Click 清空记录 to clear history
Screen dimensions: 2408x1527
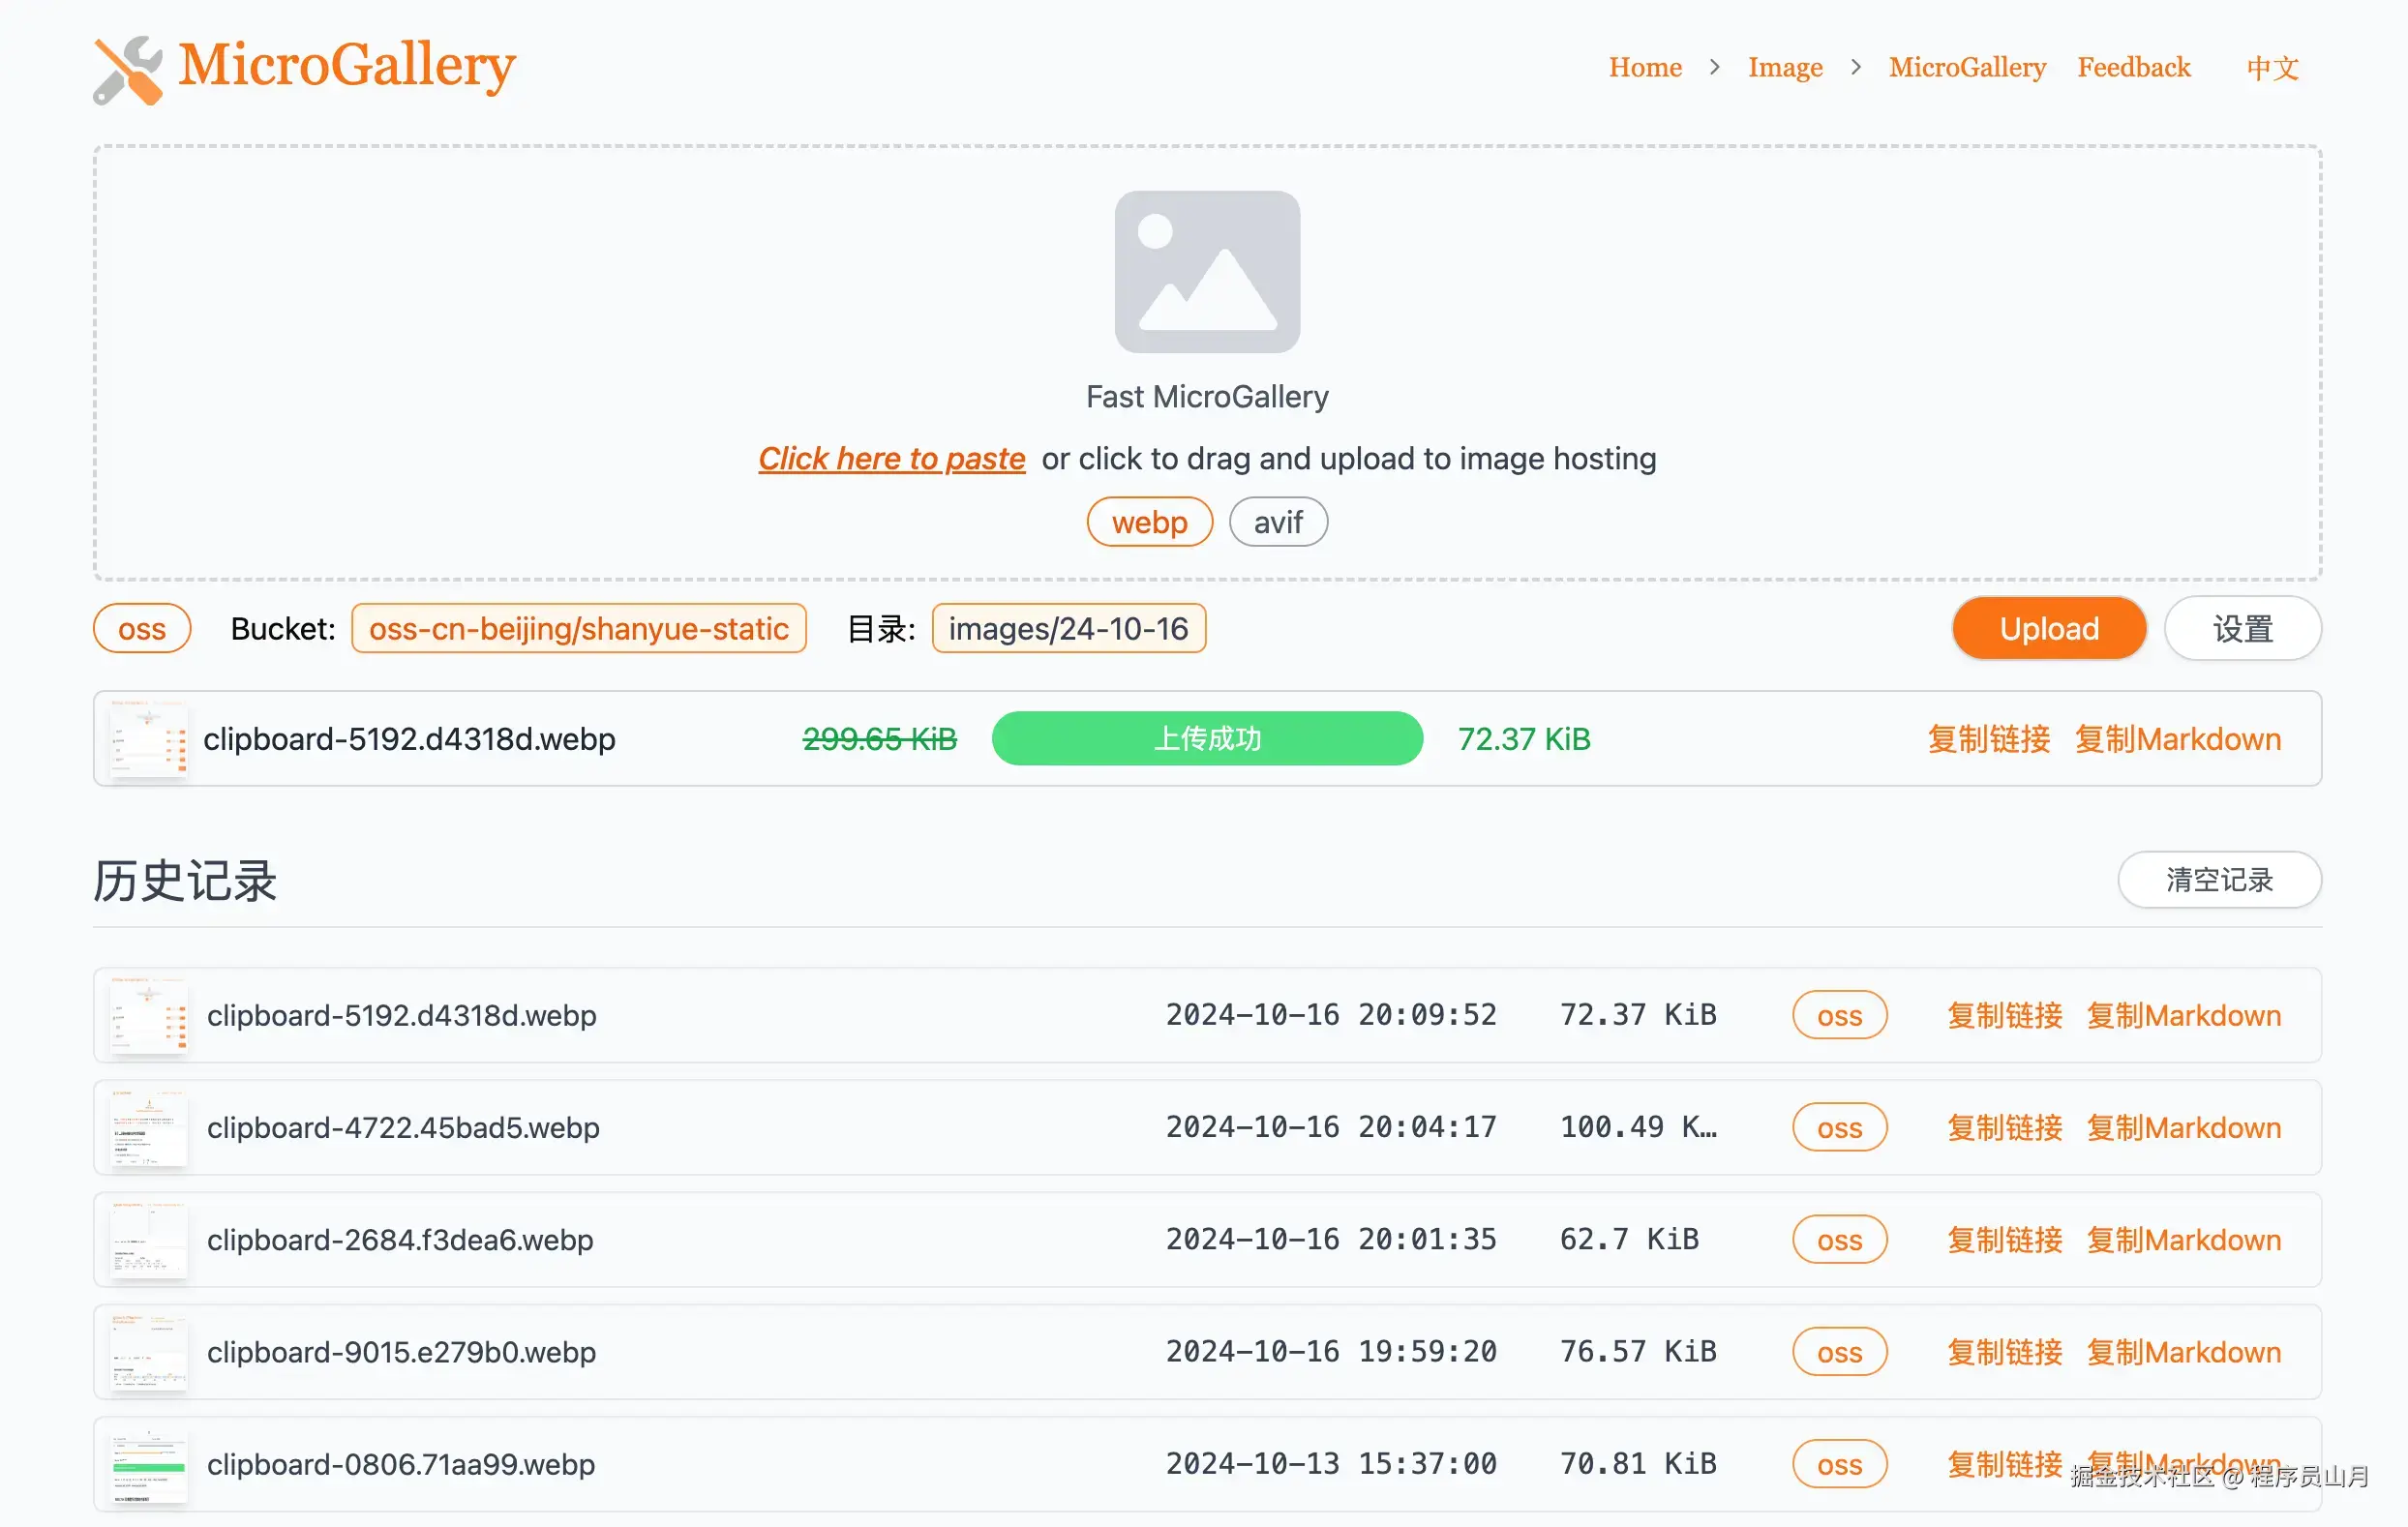[2218, 880]
